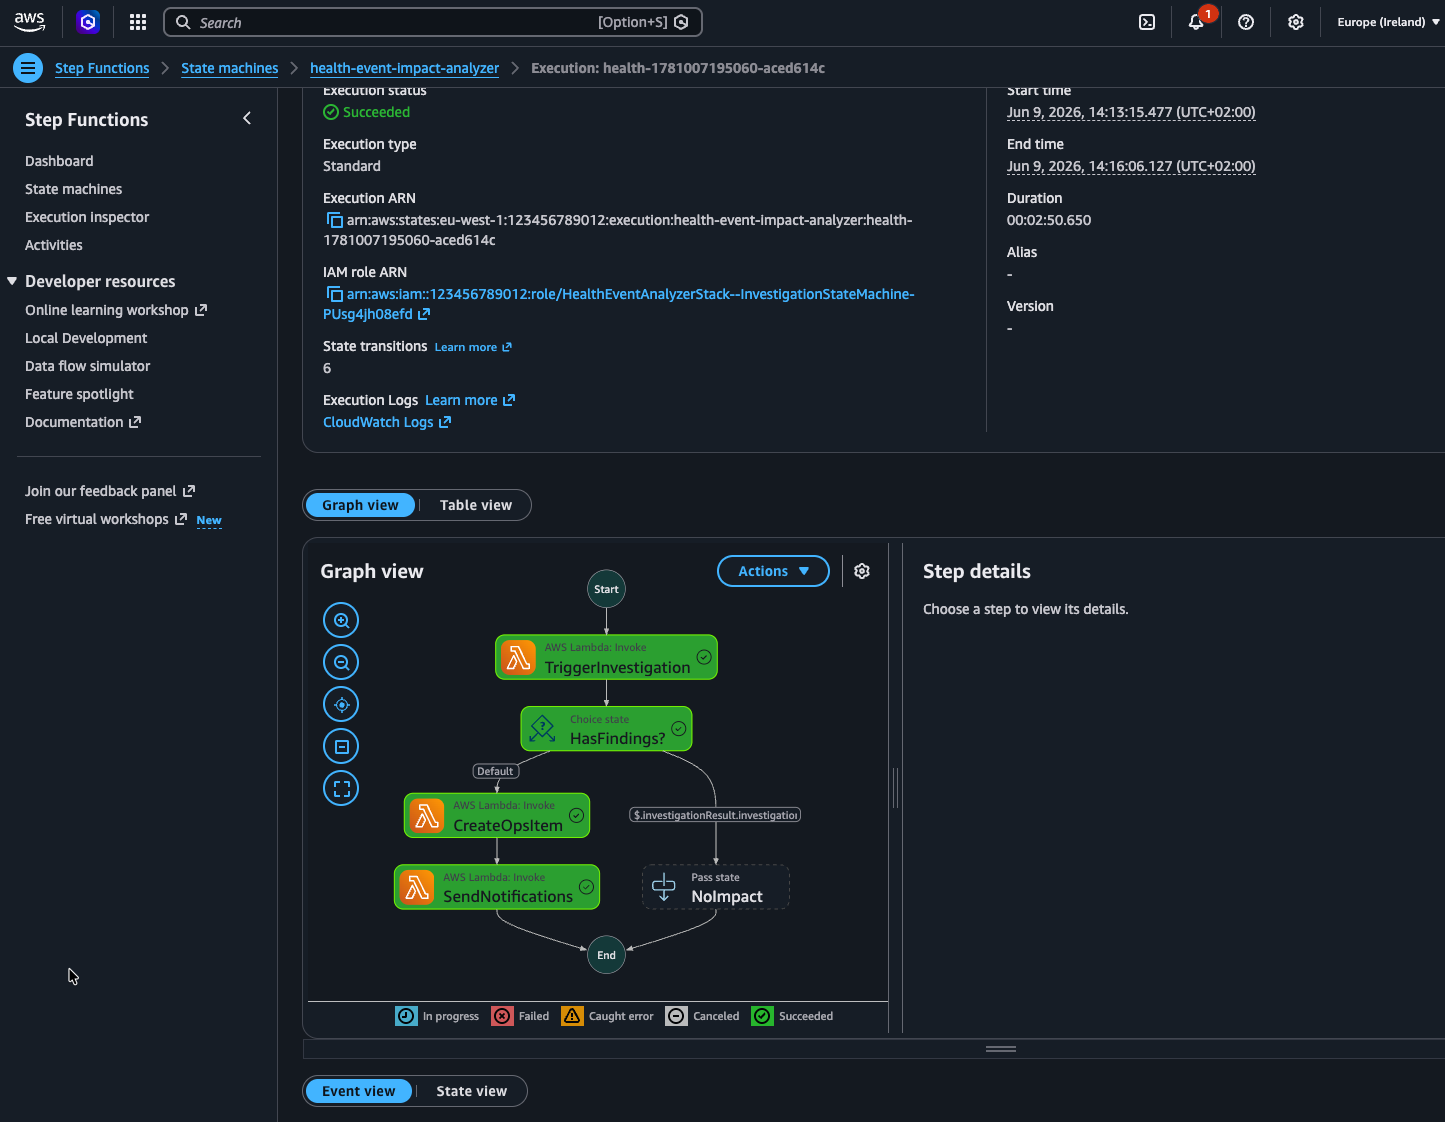Image resolution: width=1445 pixels, height=1122 pixels.
Task: Open Execution inspector in sidebar
Action: click(x=87, y=217)
